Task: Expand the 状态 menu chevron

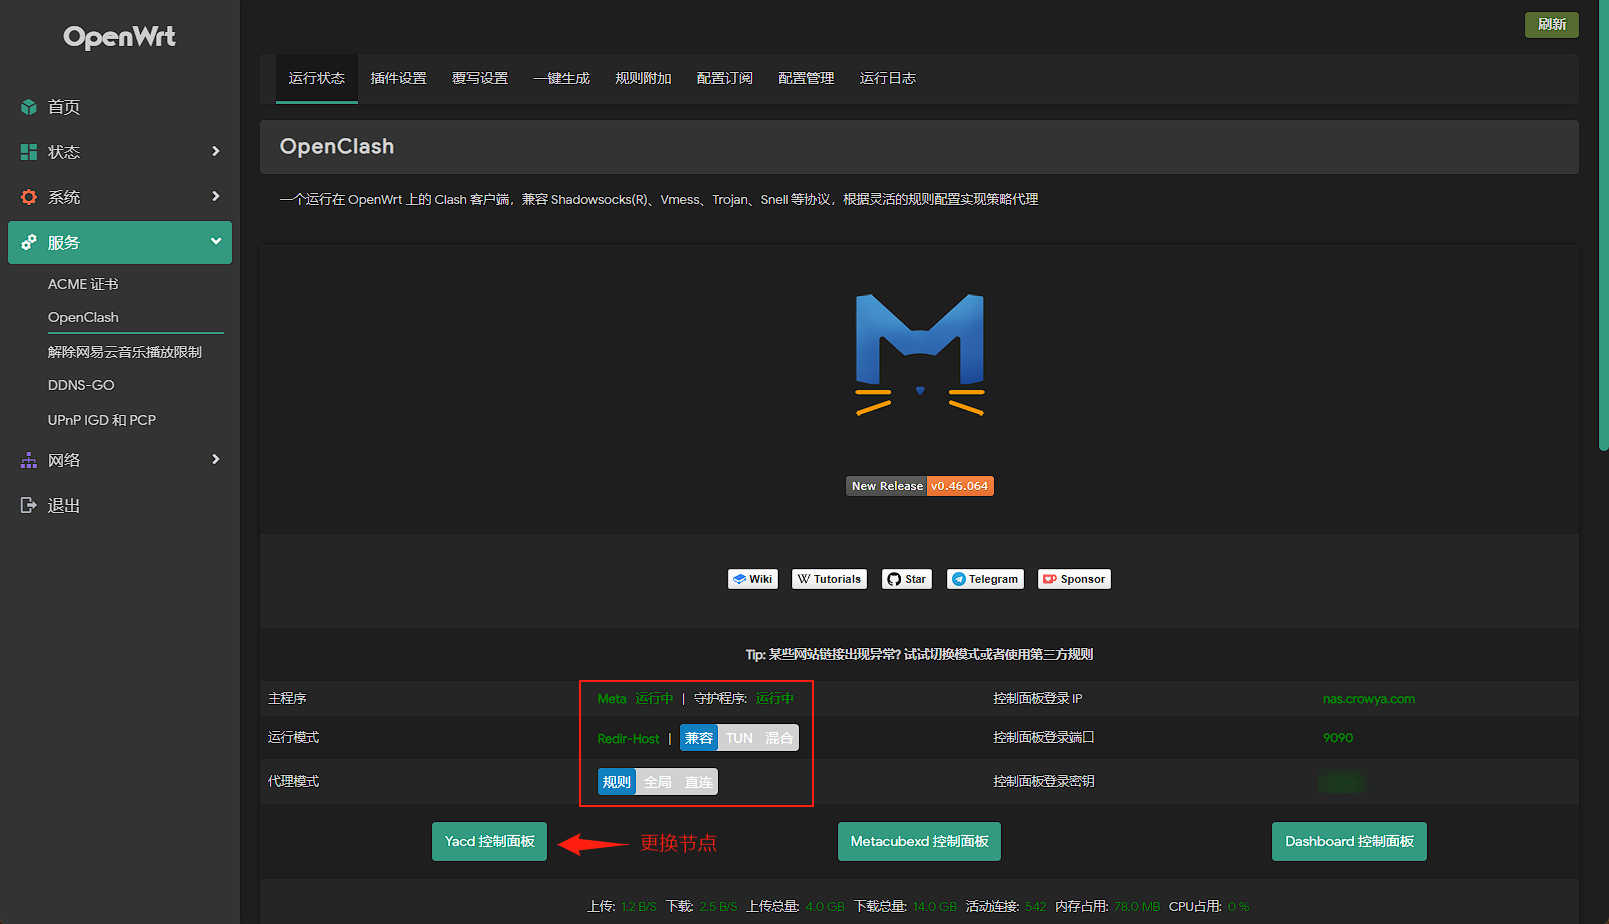Action: 215,151
